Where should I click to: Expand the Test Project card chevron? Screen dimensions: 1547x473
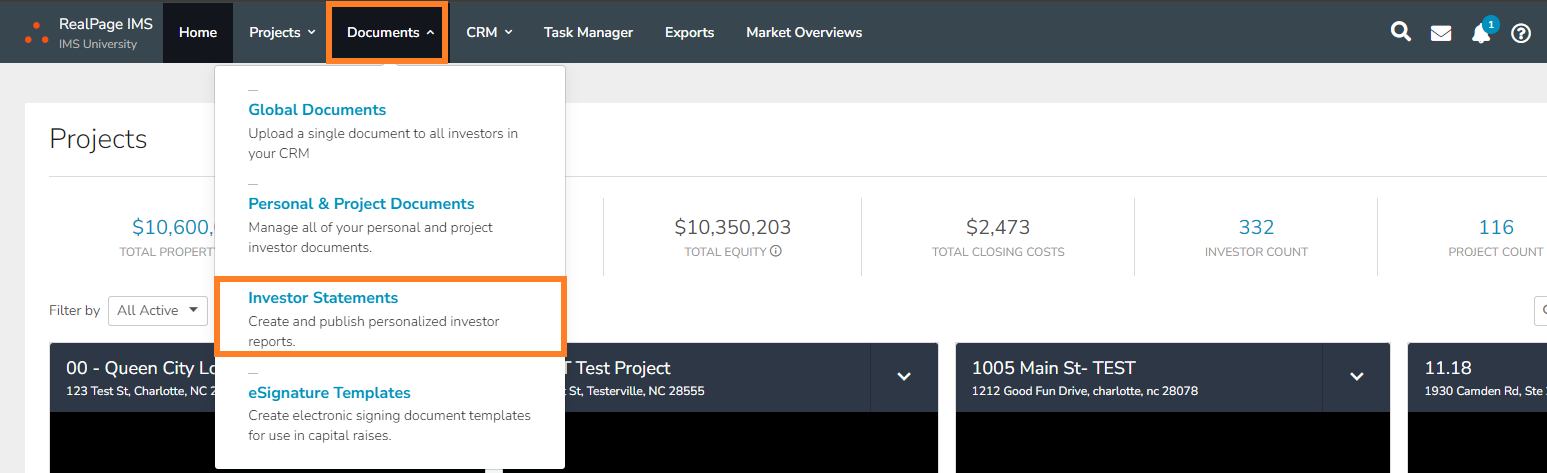(904, 376)
